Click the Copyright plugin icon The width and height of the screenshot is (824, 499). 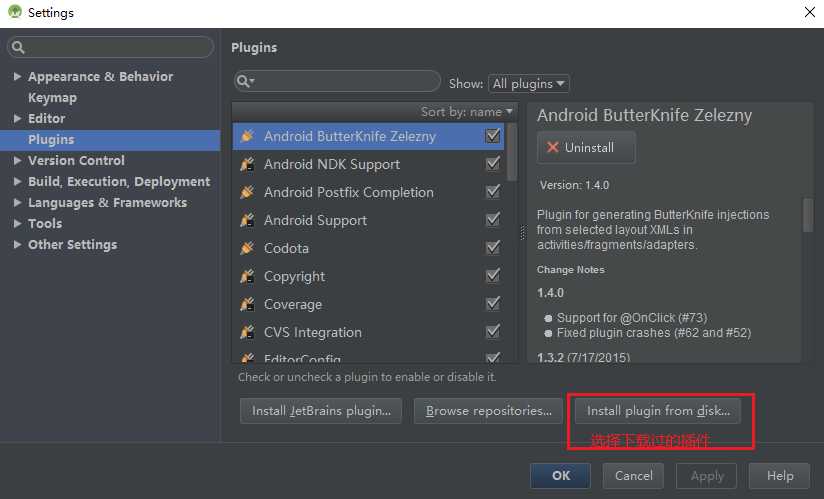[247, 276]
